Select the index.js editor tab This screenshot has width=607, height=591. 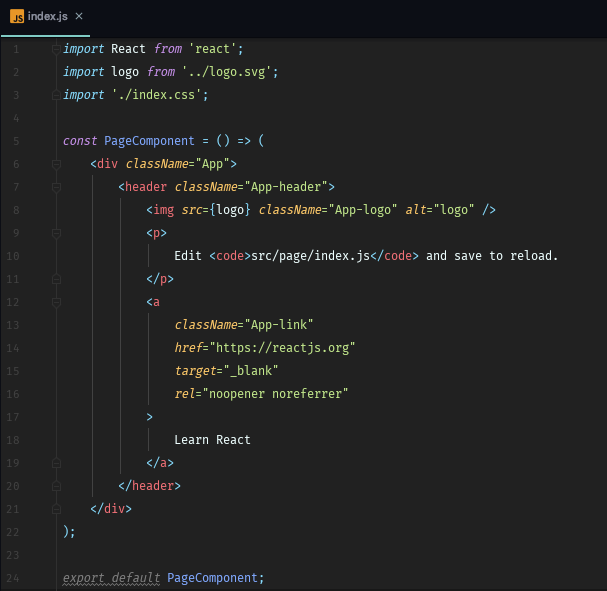(48, 17)
